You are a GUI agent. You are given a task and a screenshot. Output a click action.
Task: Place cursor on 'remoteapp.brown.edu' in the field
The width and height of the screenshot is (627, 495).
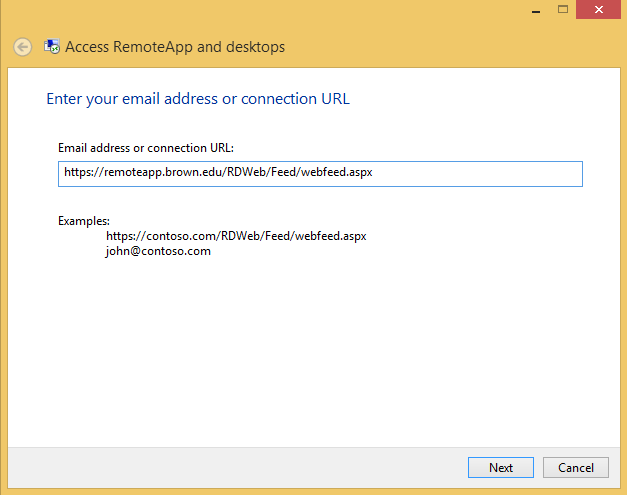[164, 172]
